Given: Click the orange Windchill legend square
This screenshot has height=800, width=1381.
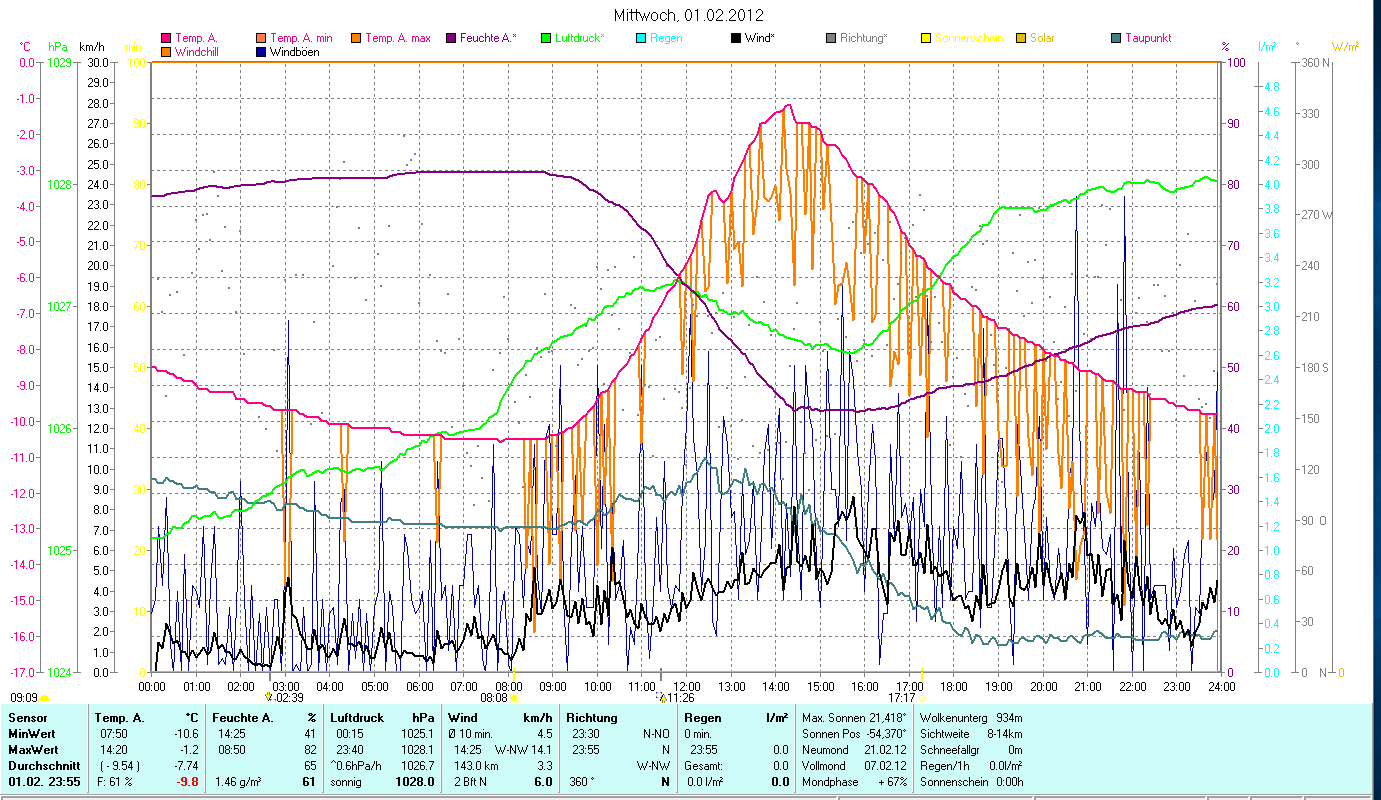Looking at the screenshot, I should tap(166, 52).
